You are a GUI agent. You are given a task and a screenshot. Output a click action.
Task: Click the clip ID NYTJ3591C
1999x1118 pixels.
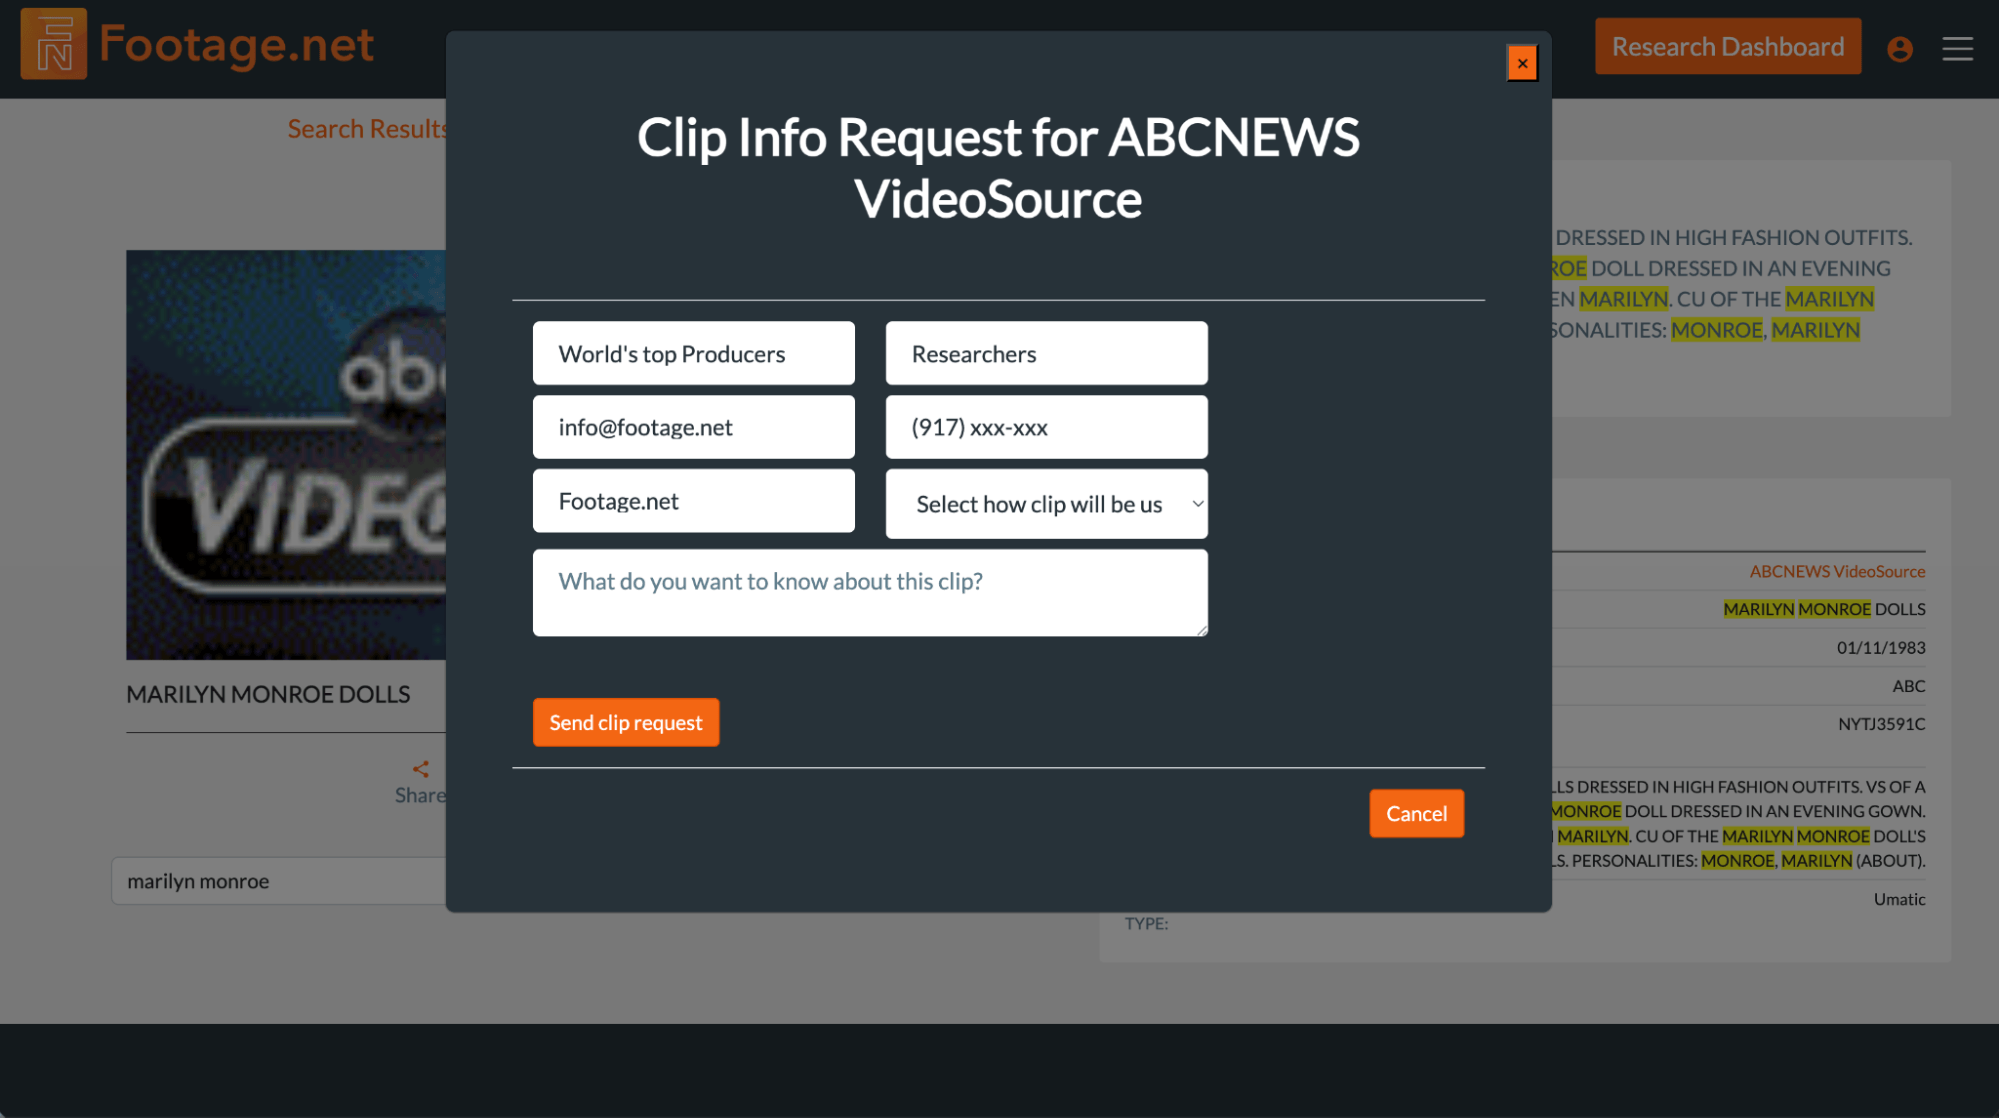point(1881,723)
